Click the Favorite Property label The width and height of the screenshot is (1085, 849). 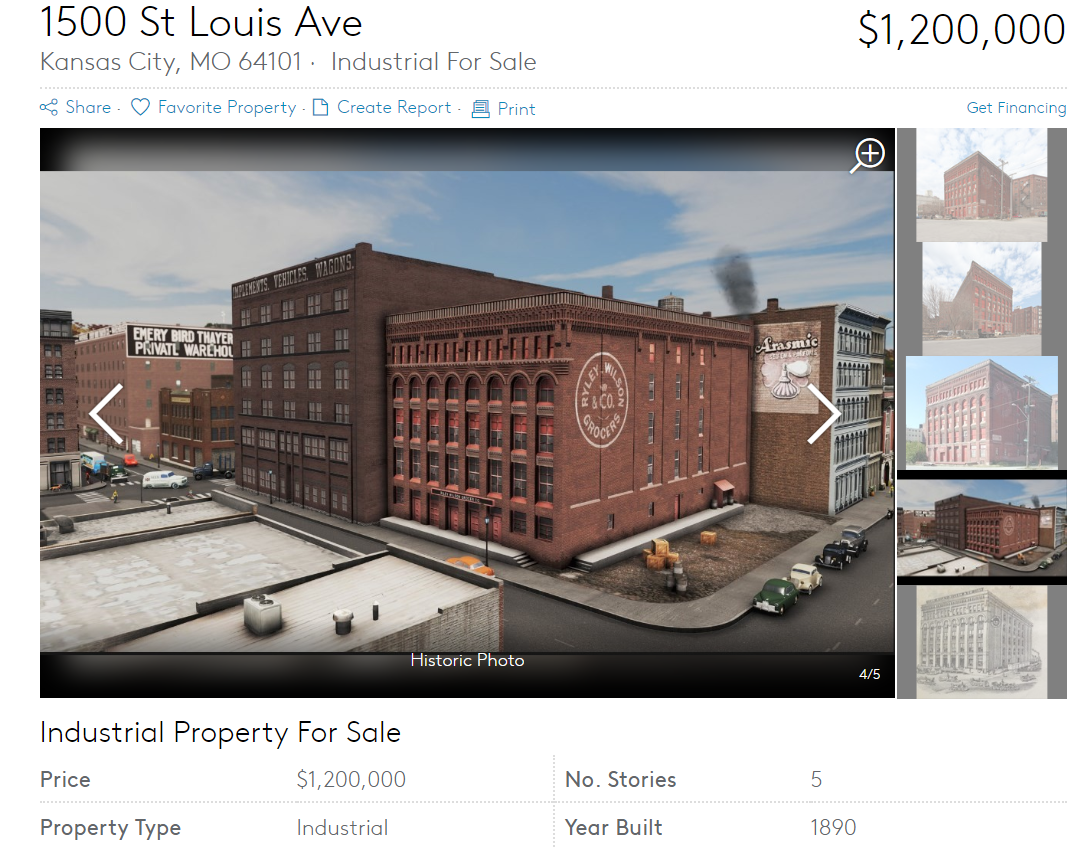click(x=227, y=107)
